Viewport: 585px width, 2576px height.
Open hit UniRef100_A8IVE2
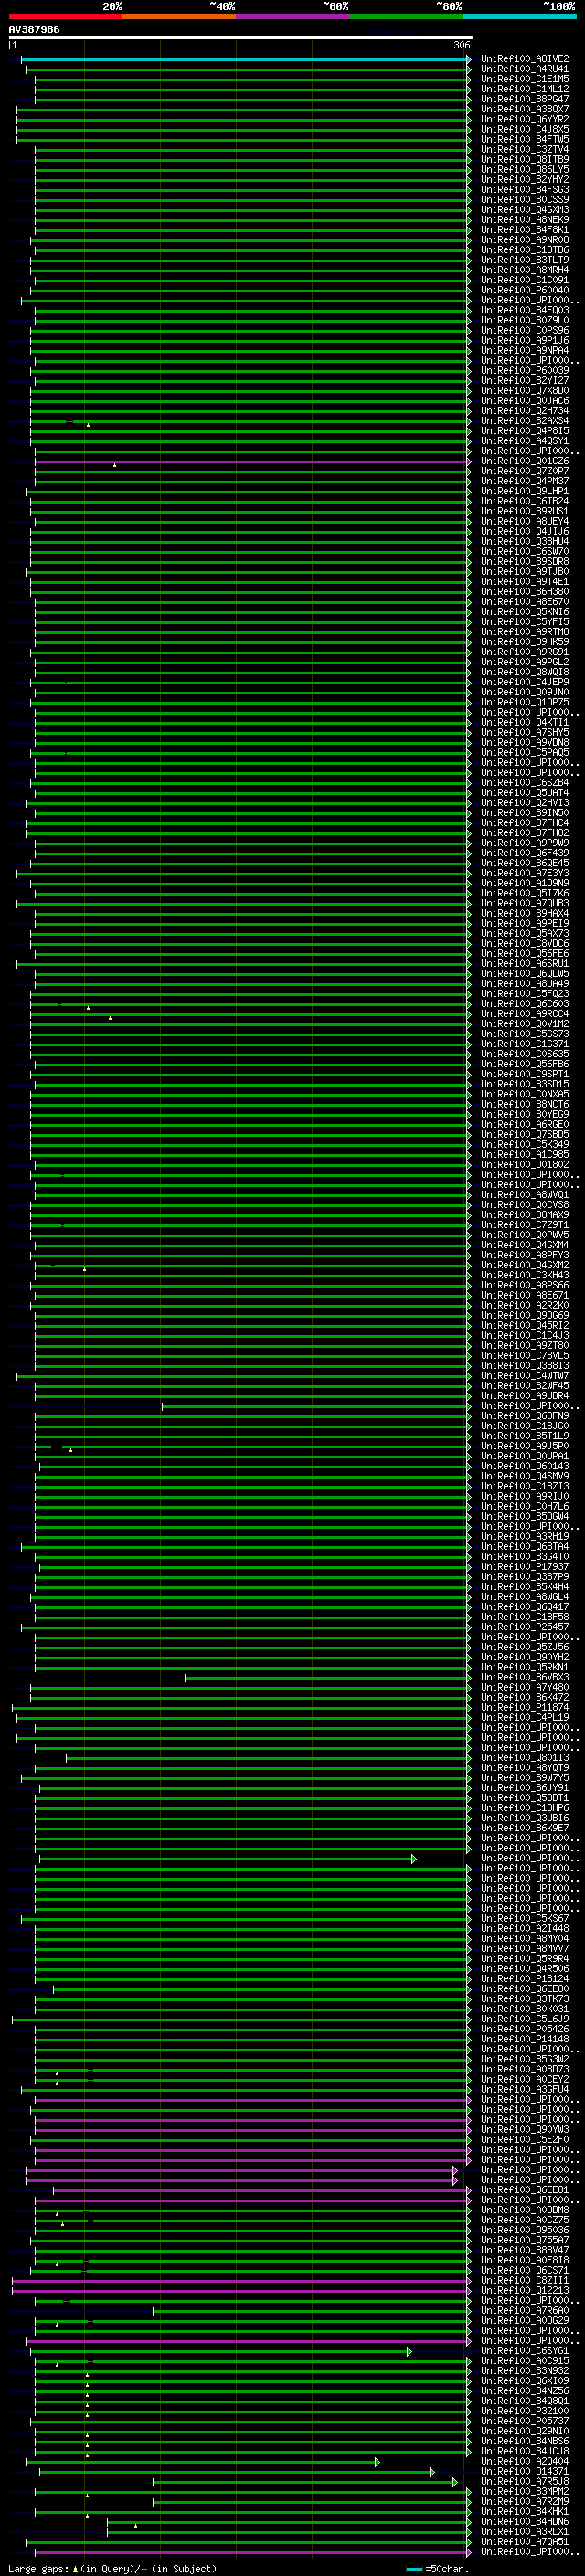524,59
